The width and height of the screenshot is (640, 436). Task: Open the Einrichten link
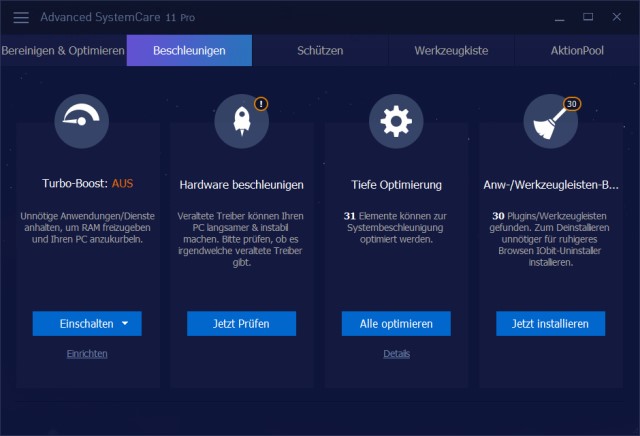point(87,354)
